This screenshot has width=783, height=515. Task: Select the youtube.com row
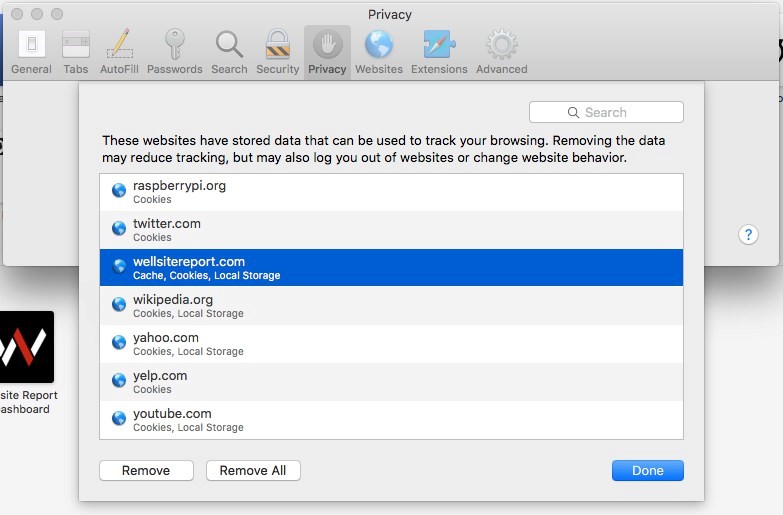392,420
